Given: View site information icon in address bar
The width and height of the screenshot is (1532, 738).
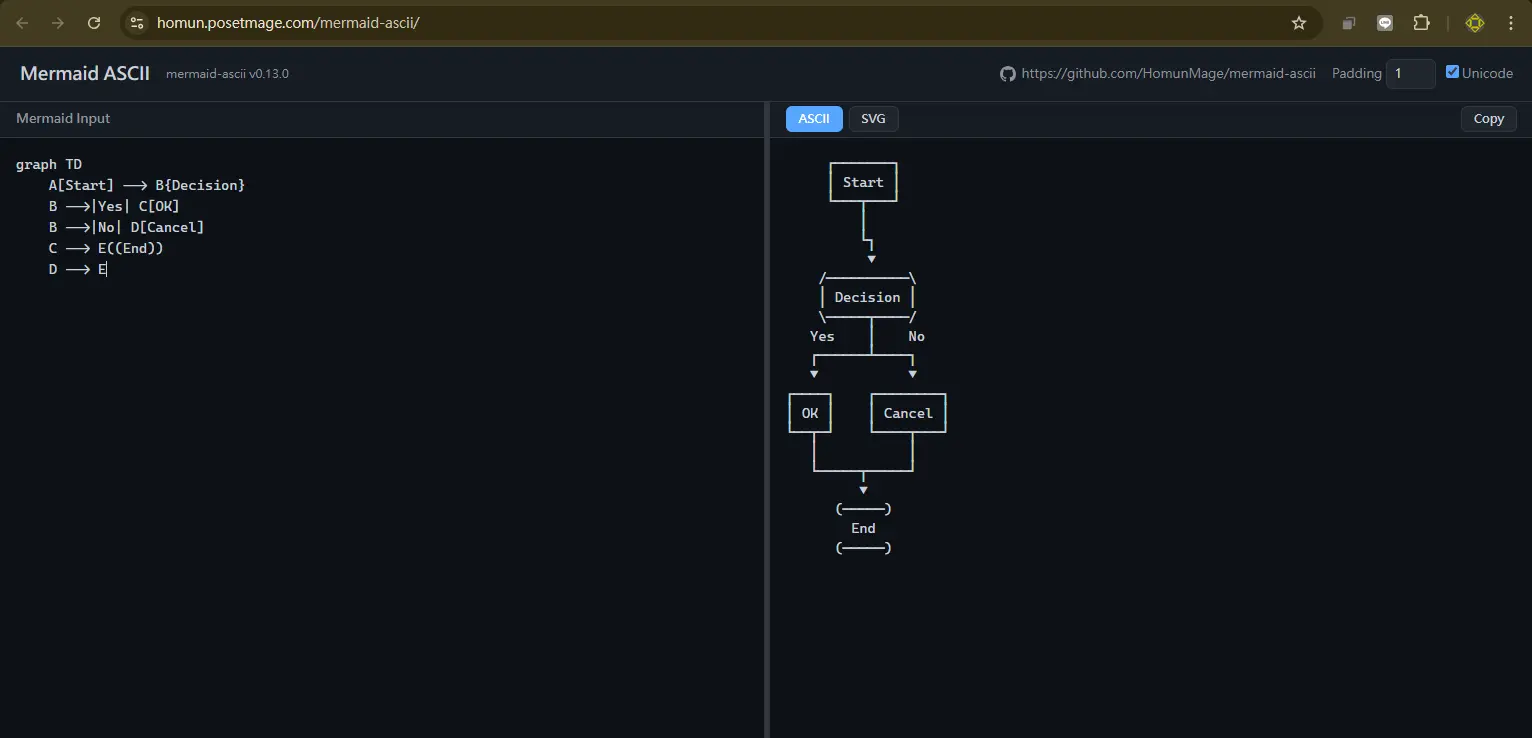Looking at the screenshot, I should [x=137, y=23].
